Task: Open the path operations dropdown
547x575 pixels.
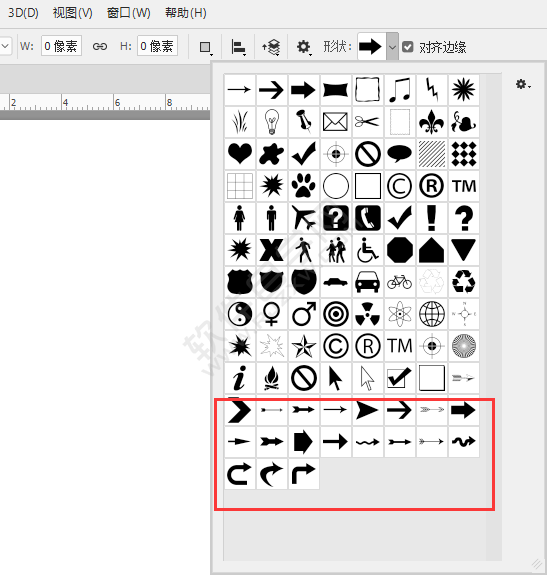Action: (x=206, y=47)
